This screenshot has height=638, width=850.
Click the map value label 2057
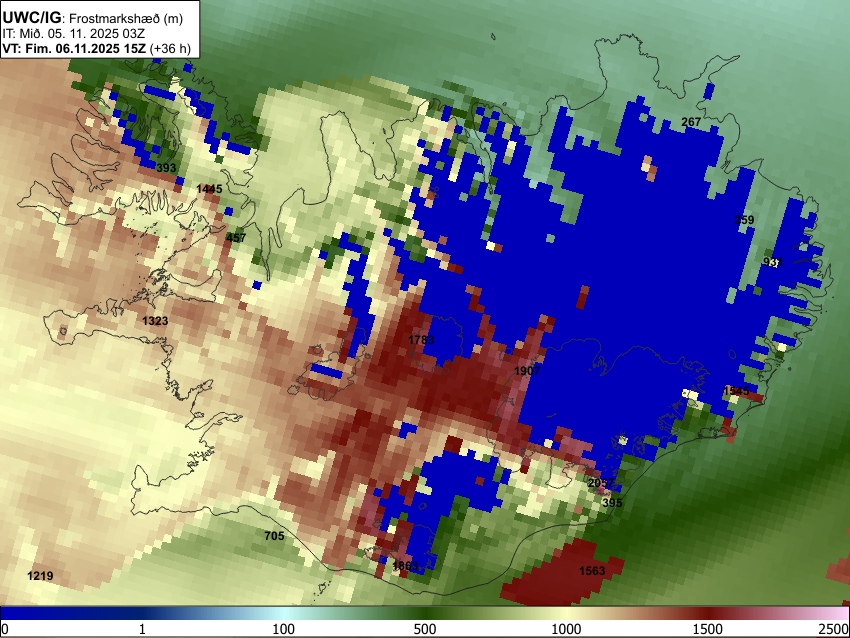601,482
